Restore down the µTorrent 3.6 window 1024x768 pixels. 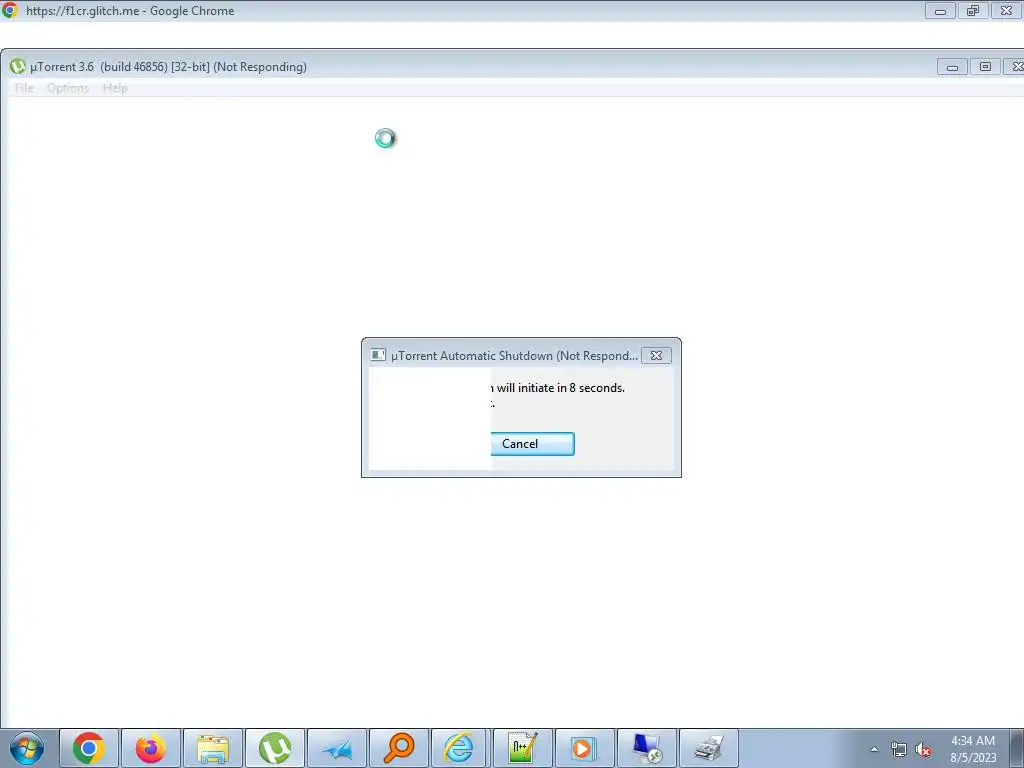tap(985, 67)
